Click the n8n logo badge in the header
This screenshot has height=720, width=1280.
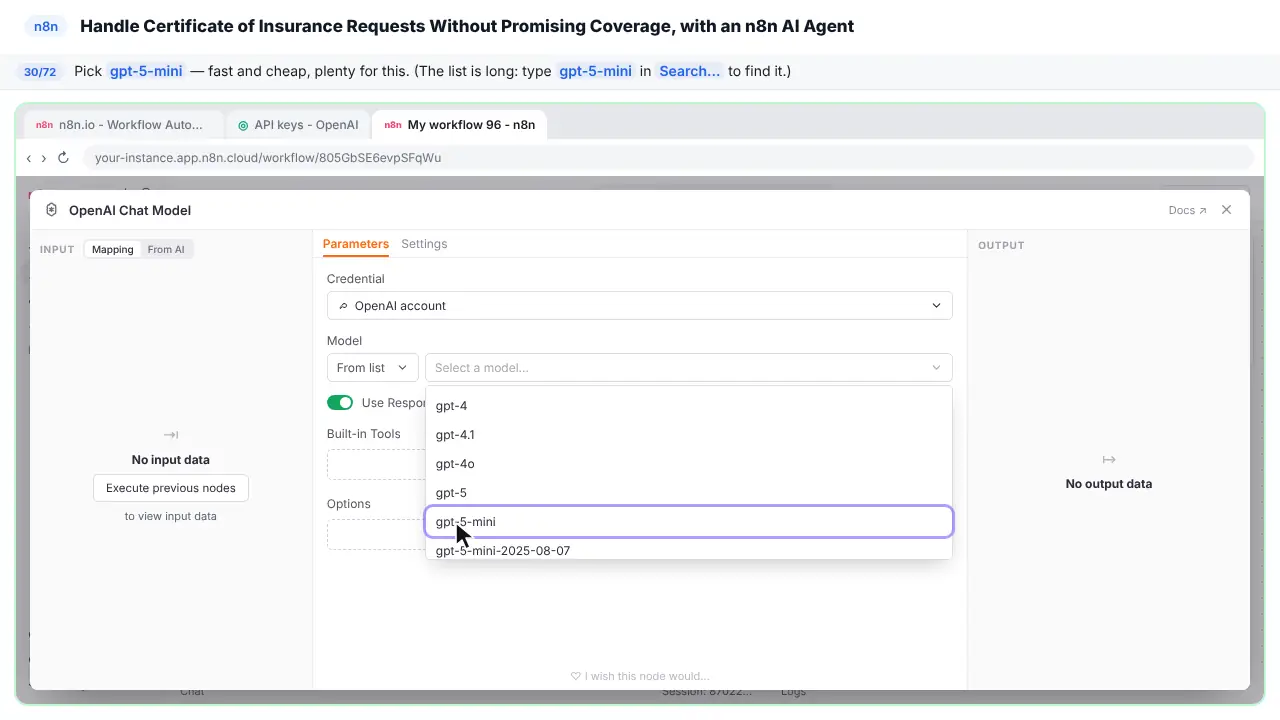coord(46,27)
